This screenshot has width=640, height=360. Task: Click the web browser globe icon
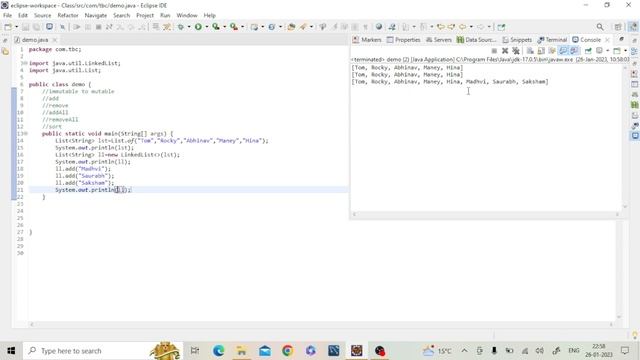click(379, 27)
